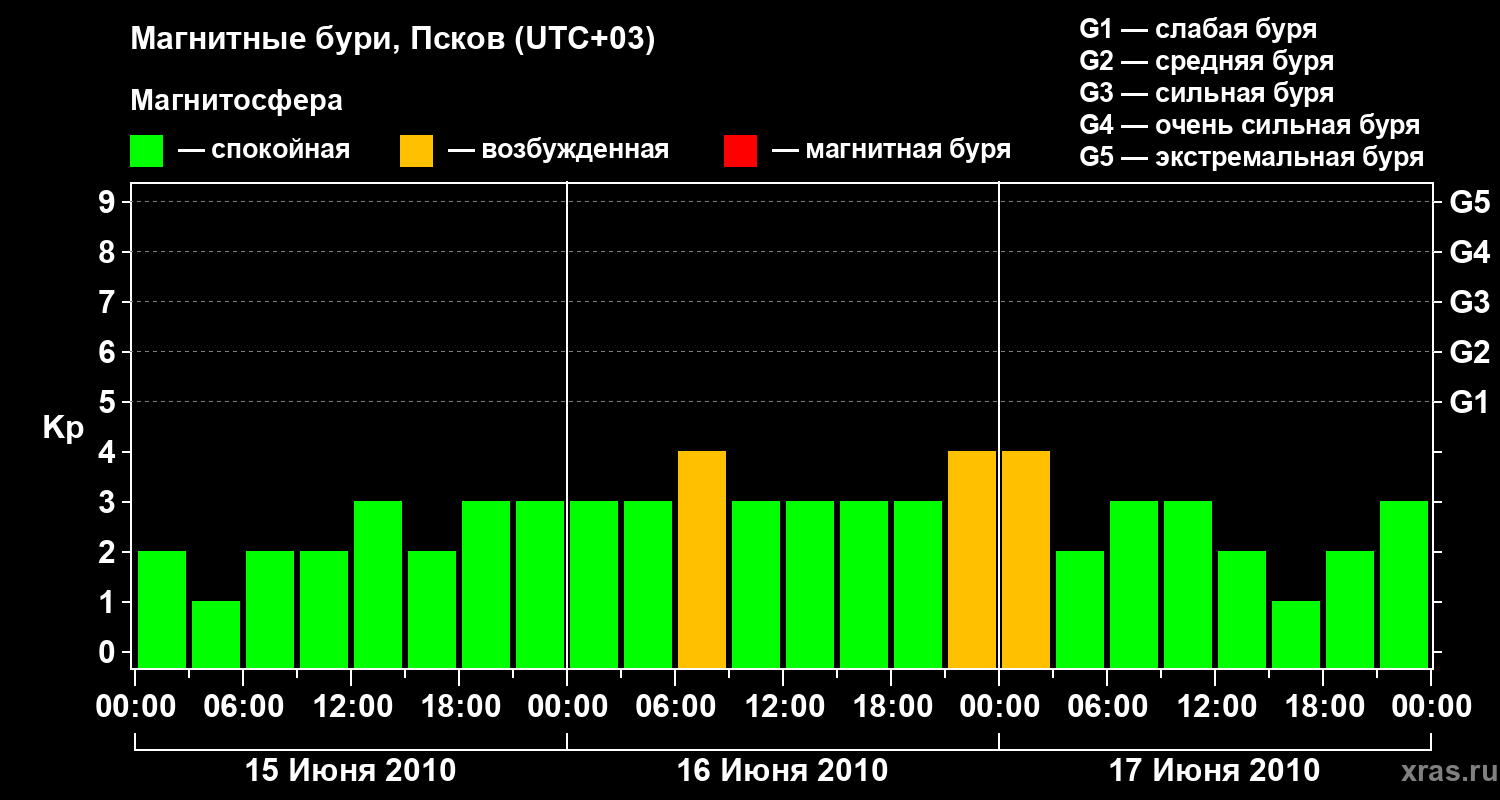Click the green bar starting 00:00 on 16 Июня
Image resolution: width=1500 pixels, height=800 pixels.
coord(594,584)
